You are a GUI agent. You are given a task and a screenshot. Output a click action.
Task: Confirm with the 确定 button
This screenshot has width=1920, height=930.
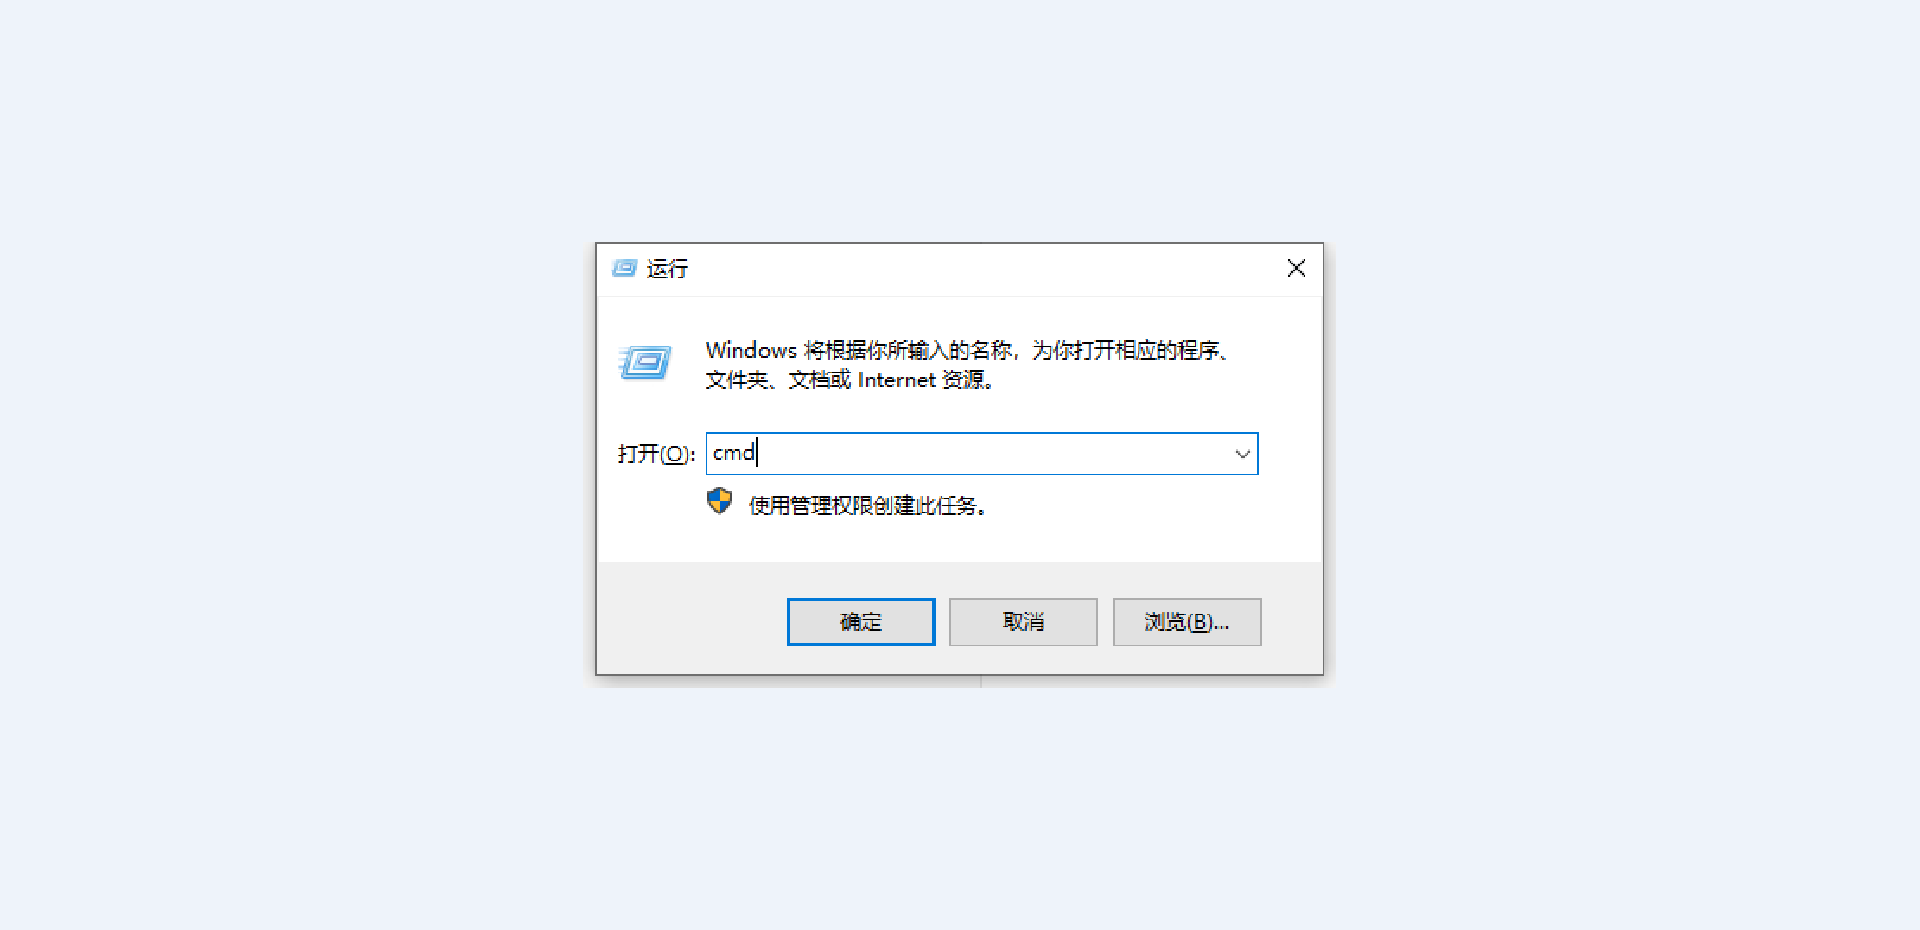coord(861,622)
